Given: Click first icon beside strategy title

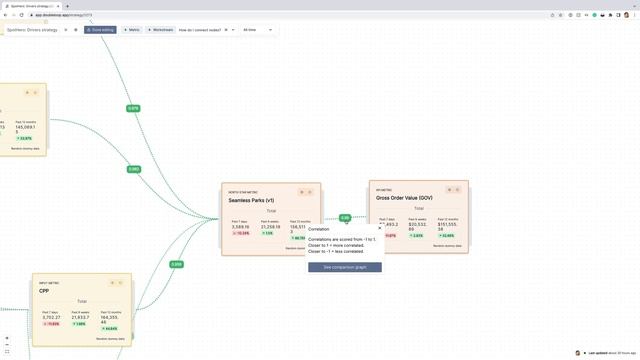Looking at the screenshot, I should pyautogui.click(x=66, y=30).
